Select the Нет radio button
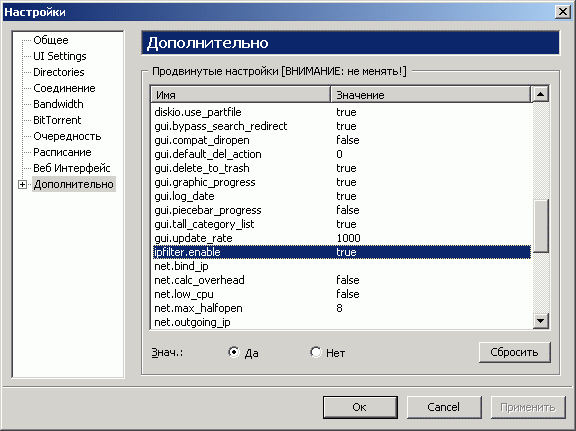576x431 pixels. coord(316,352)
